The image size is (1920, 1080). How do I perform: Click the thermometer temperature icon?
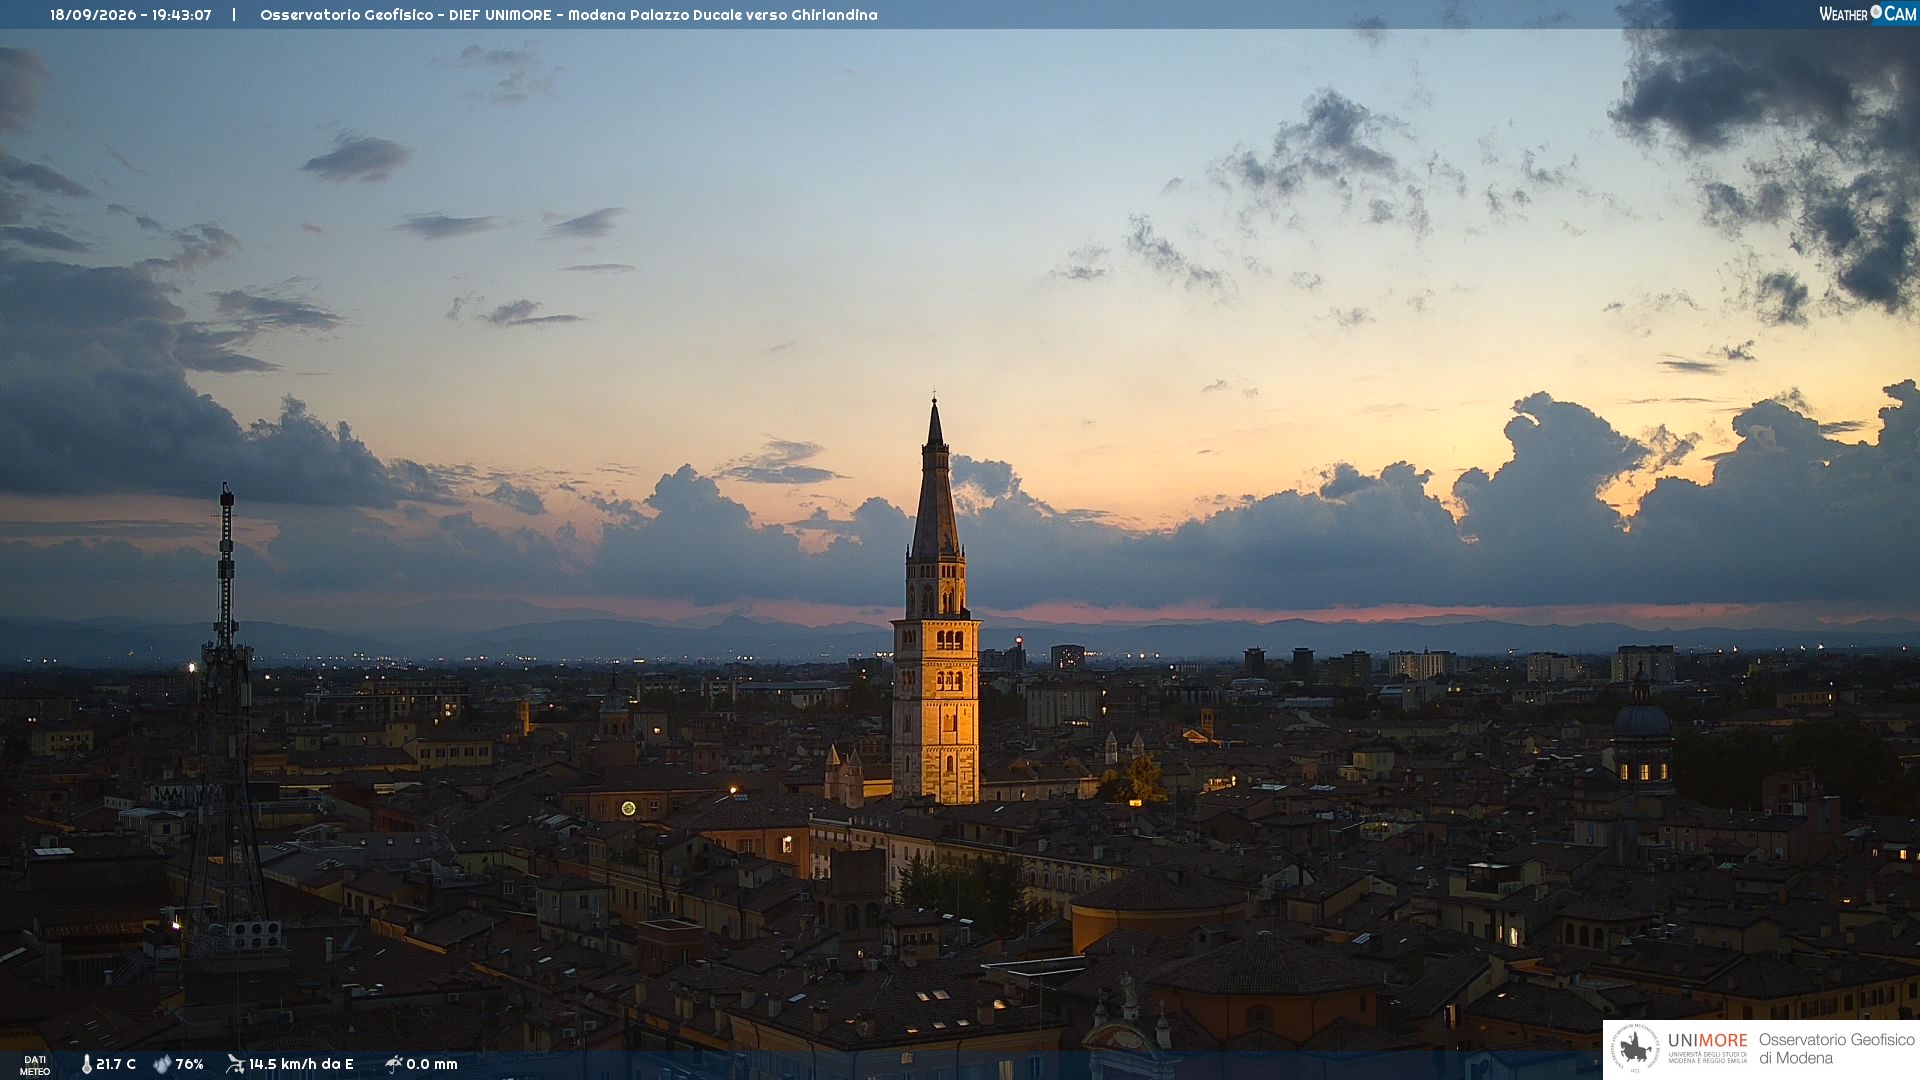tap(86, 1064)
